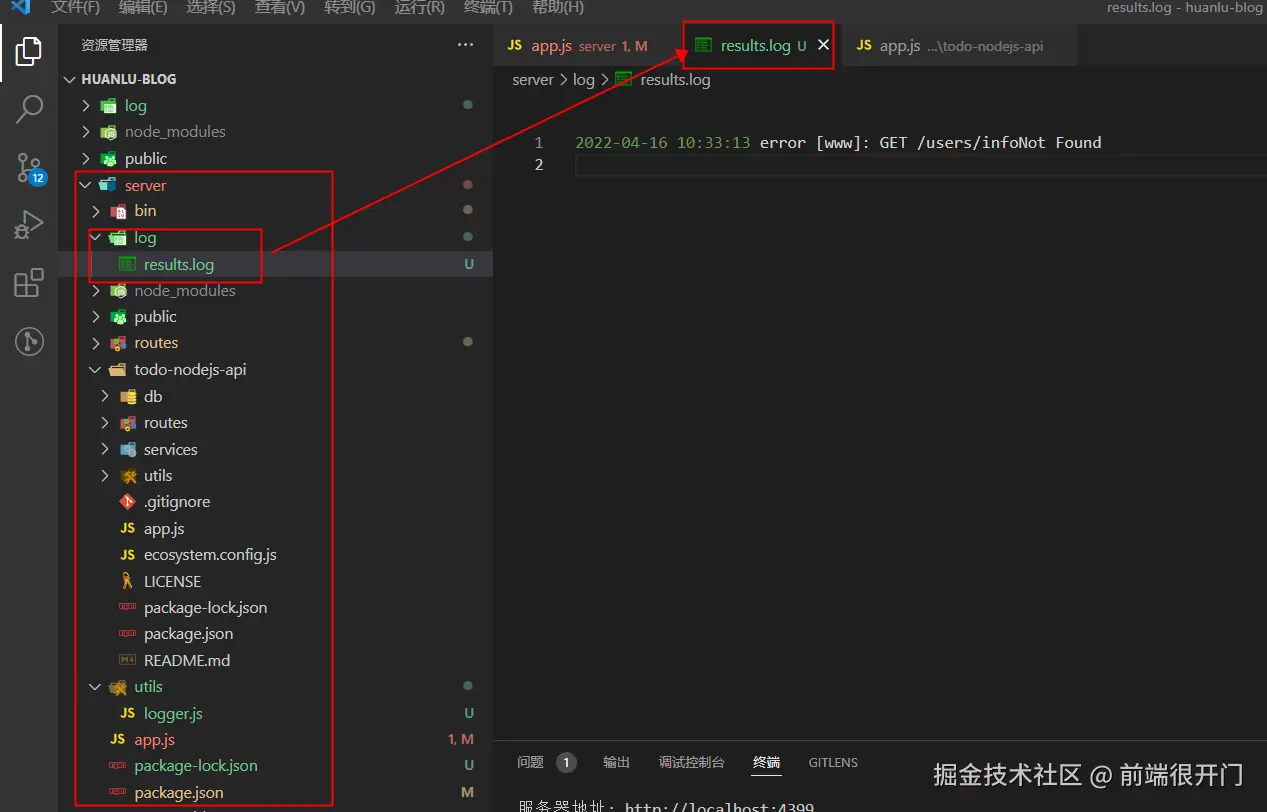Open the 问题 panel tab
1267x812 pixels.
tap(546, 762)
